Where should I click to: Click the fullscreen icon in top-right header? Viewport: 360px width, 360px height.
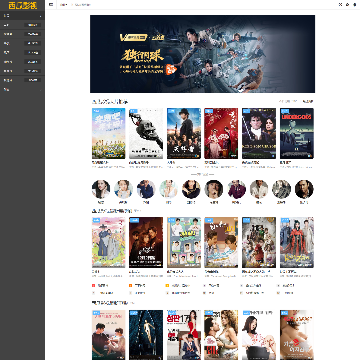pyautogui.click(x=340, y=5)
